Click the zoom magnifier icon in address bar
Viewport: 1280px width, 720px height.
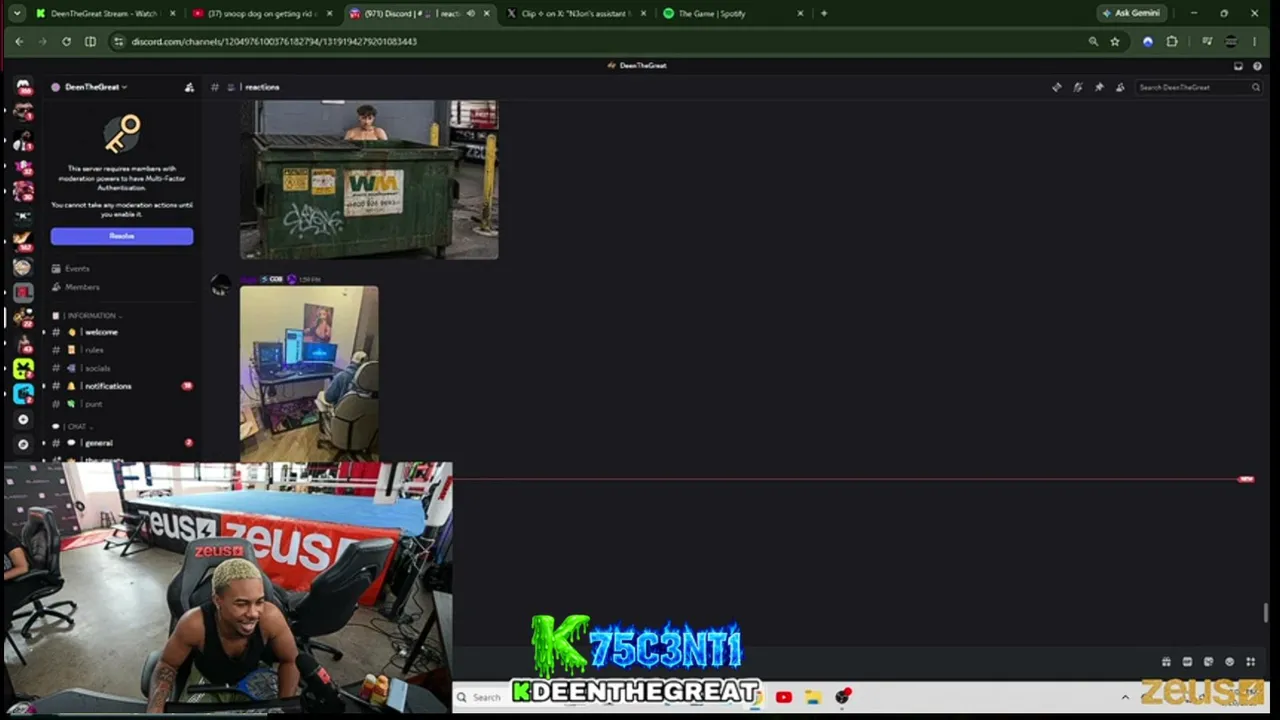coord(1093,41)
